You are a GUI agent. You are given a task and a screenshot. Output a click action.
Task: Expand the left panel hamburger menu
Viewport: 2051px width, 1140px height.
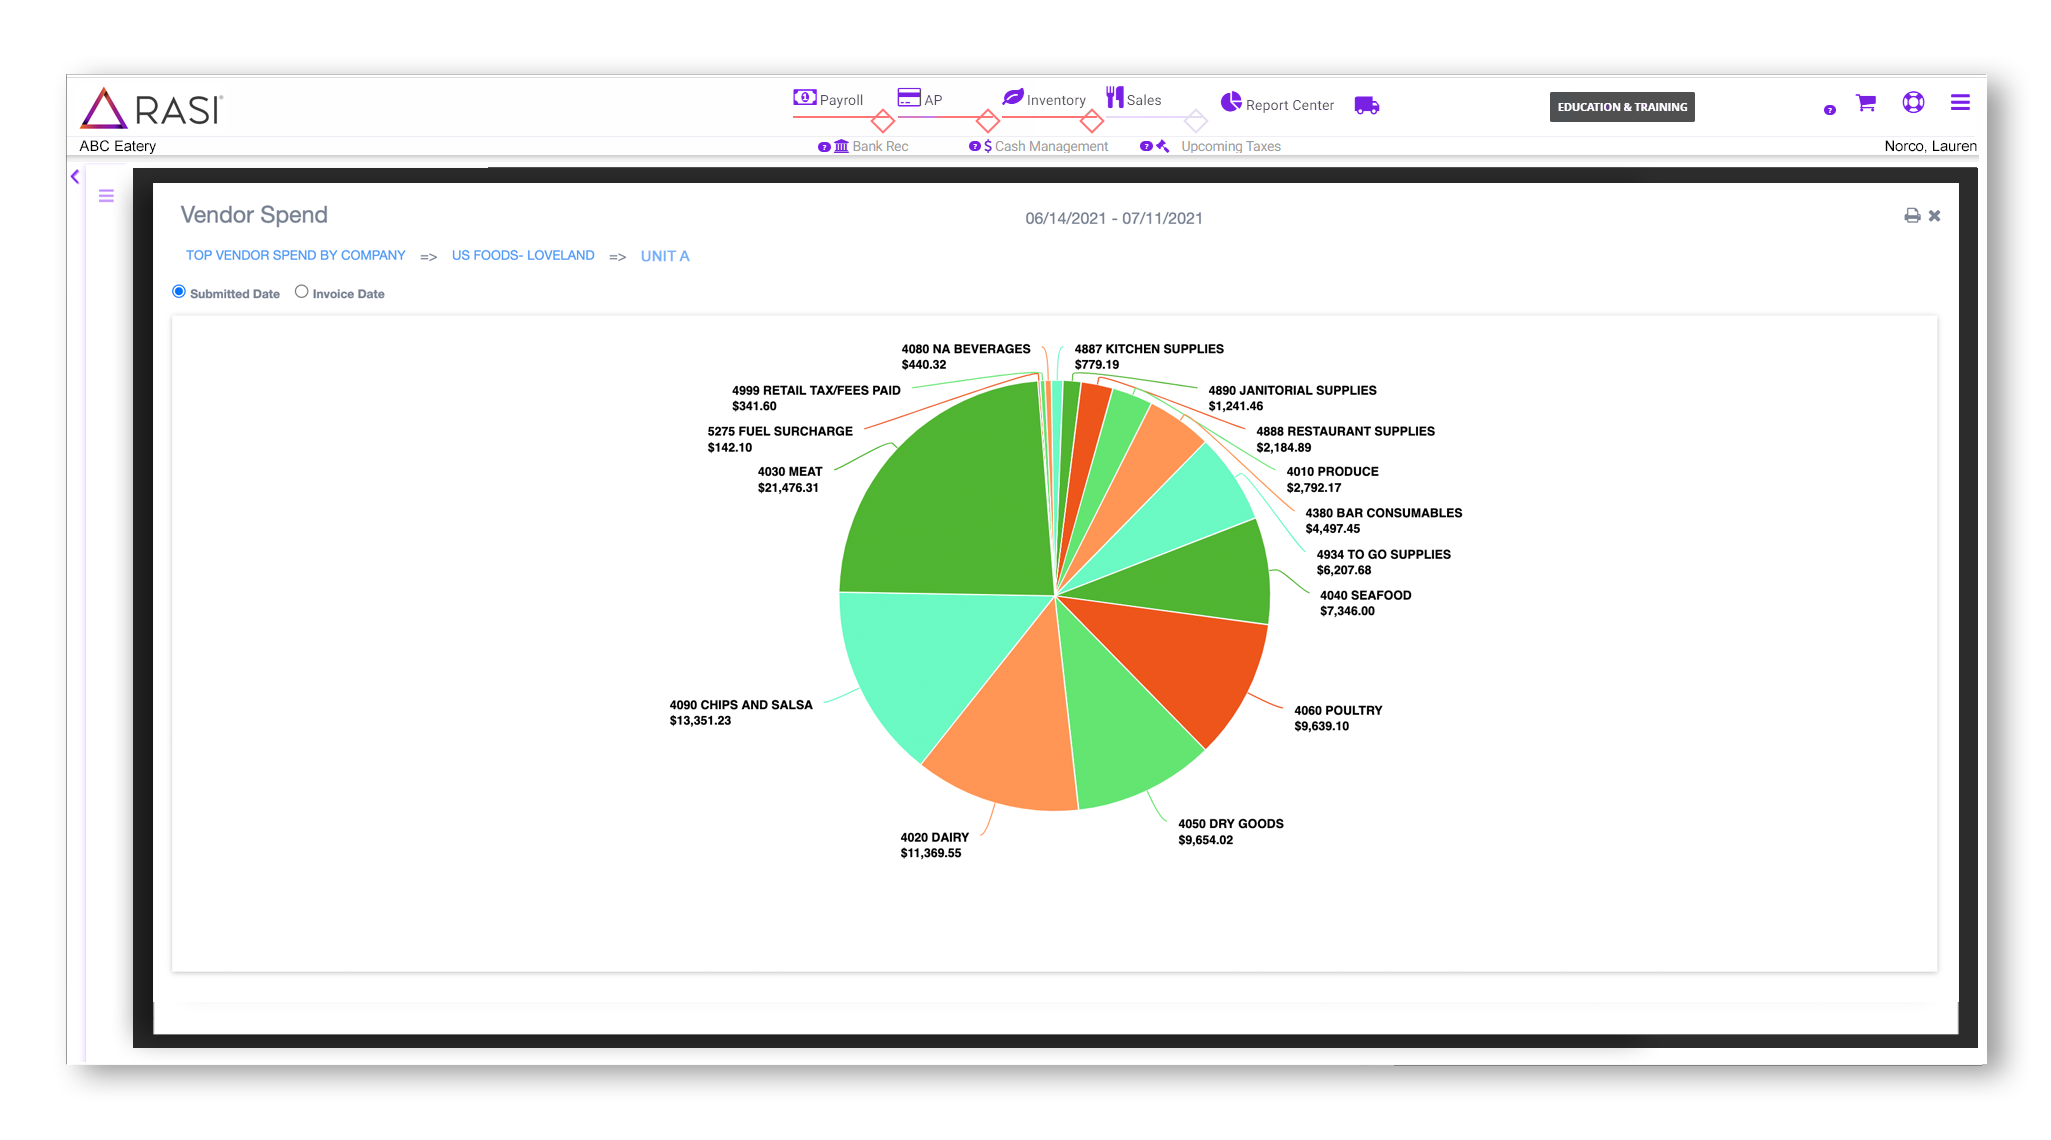tap(106, 196)
